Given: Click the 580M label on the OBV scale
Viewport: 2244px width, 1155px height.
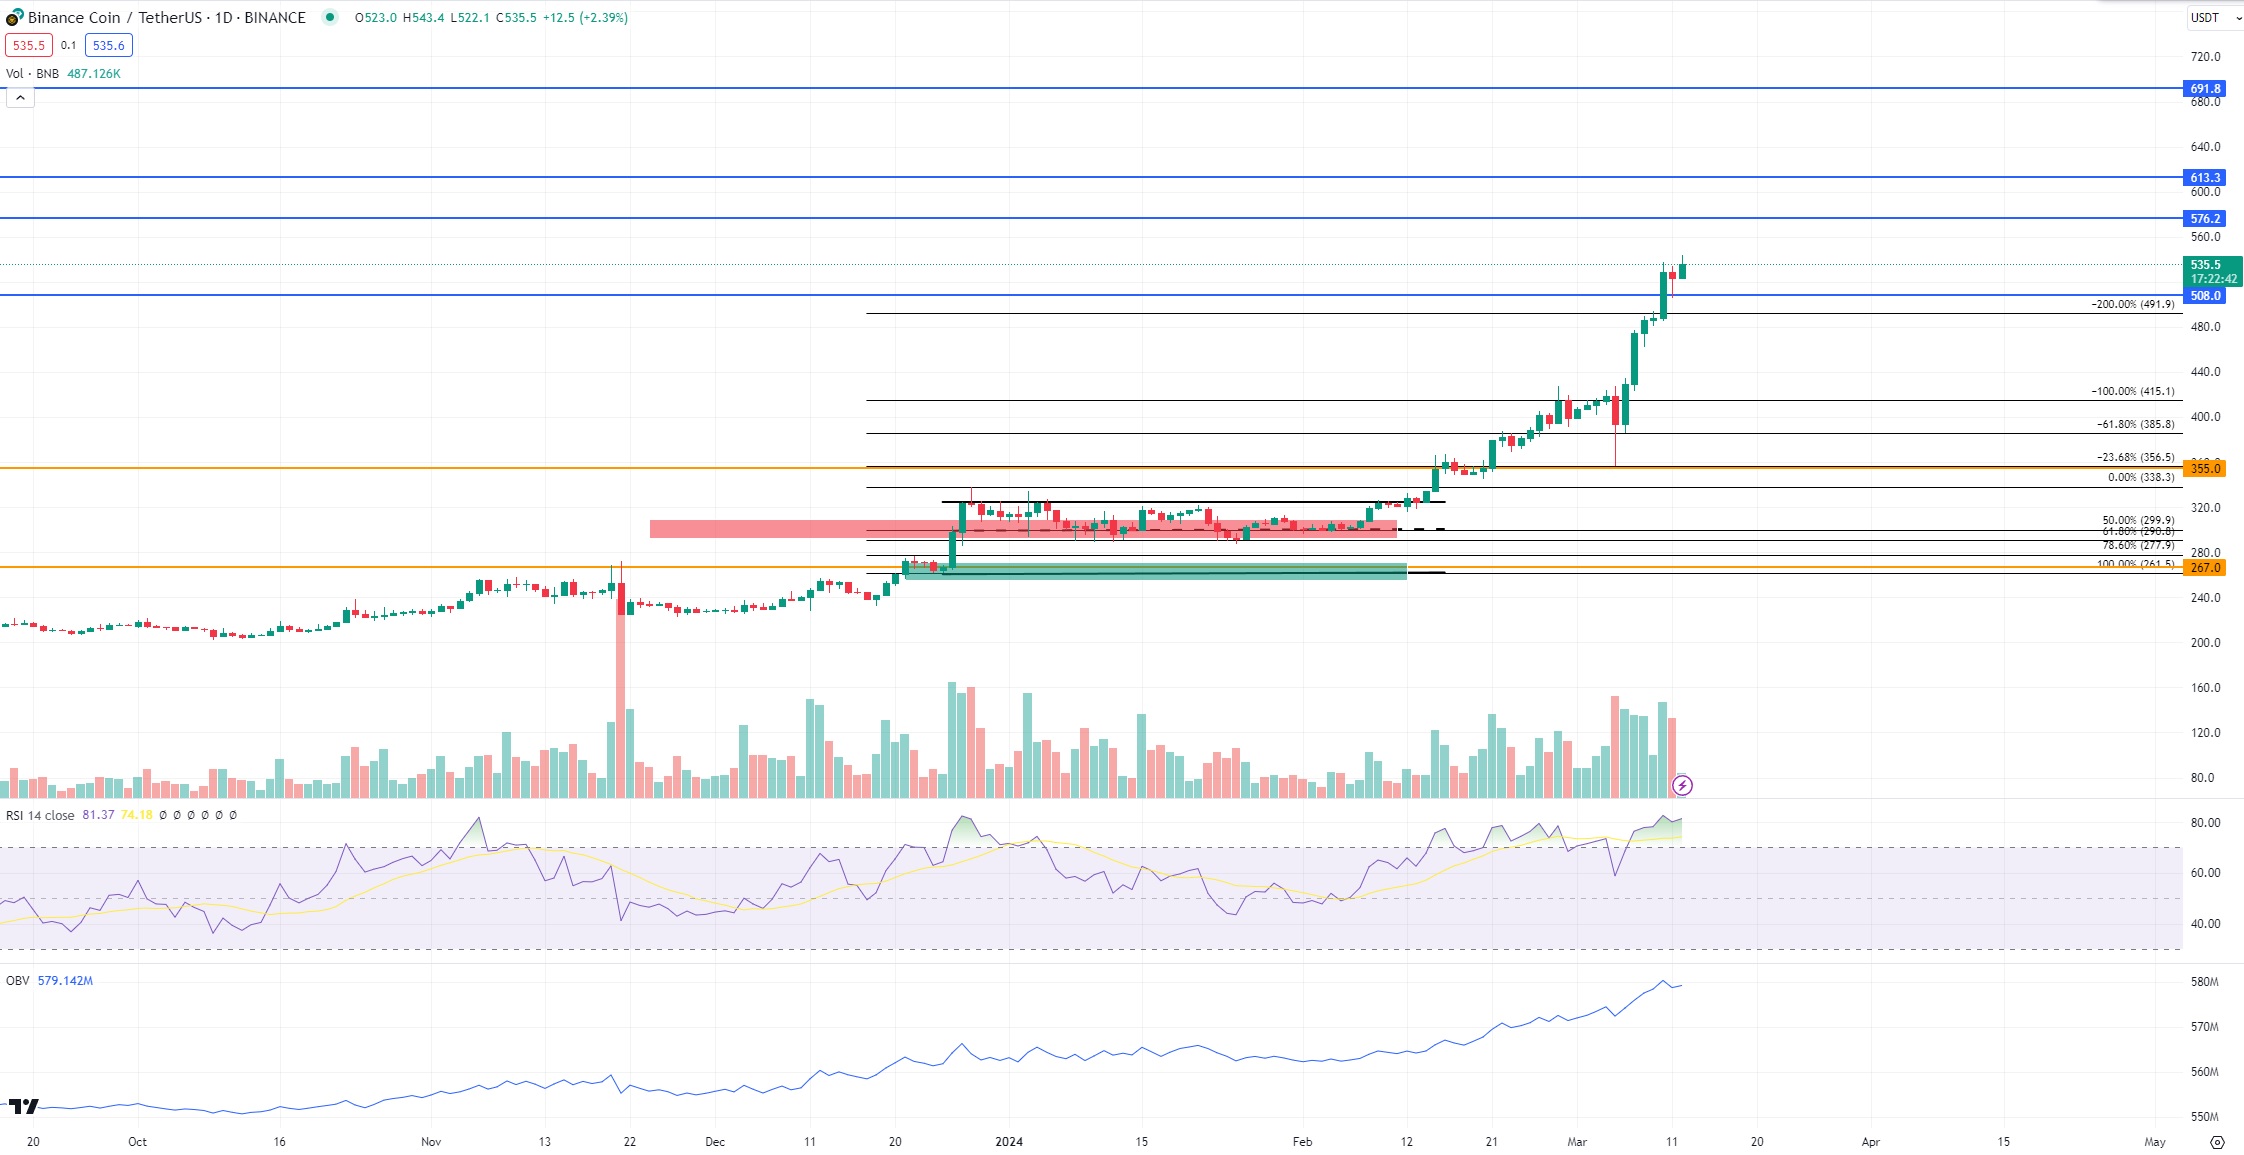Looking at the screenshot, I should coord(2204,981).
